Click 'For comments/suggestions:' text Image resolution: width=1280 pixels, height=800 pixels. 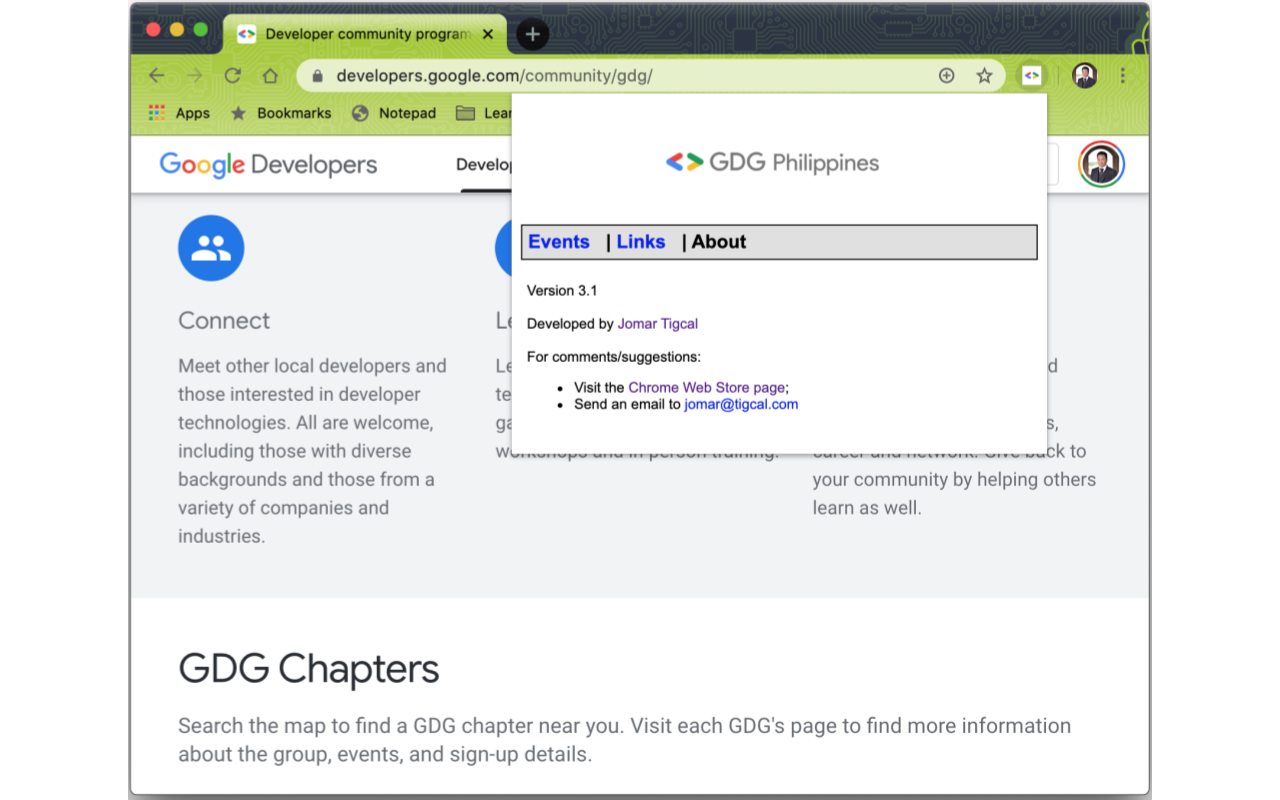coord(614,357)
